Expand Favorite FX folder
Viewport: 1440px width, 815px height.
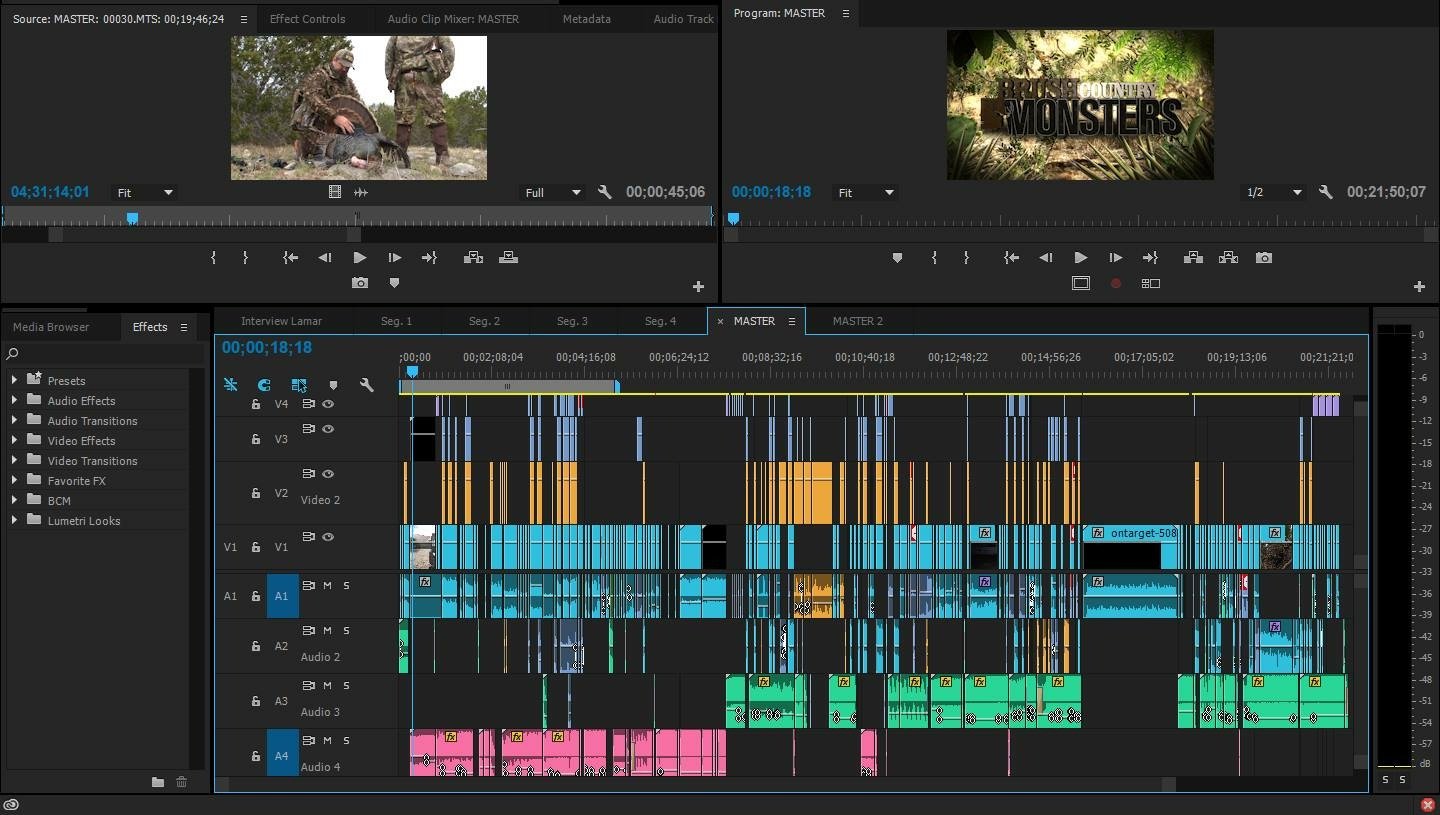pyautogui.click(x=14, y=480)
